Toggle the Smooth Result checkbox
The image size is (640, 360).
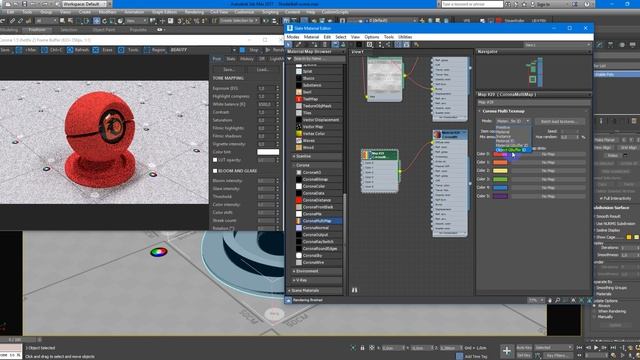pyautogui.click(x=595, y=216)
